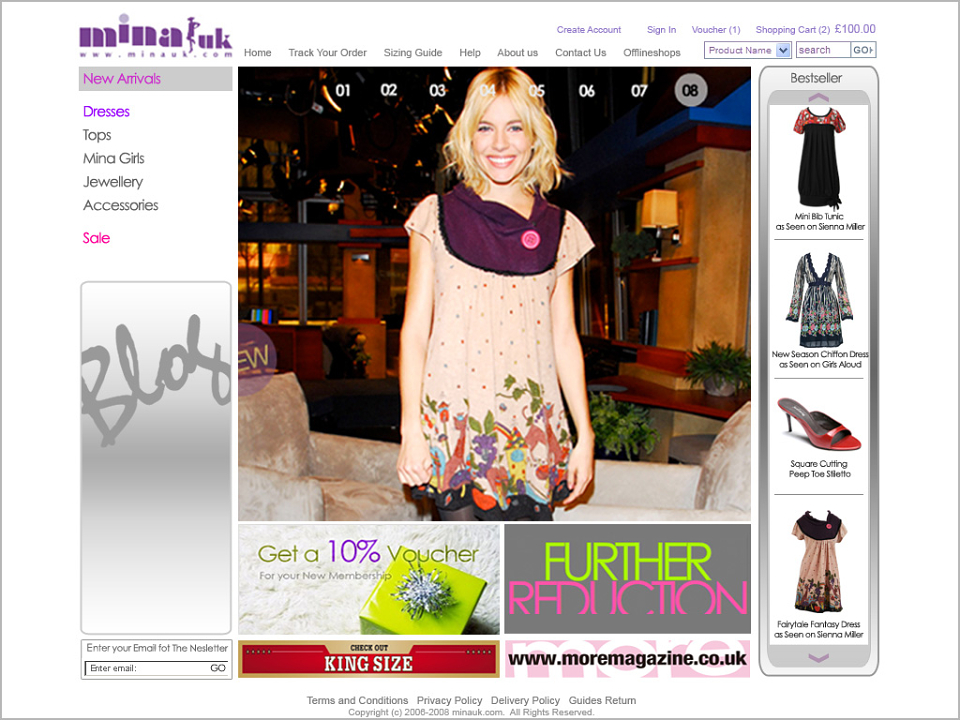Click the Bestseller down arrow
Viewport: 960px width, 720px height.
tap(819, 658)
